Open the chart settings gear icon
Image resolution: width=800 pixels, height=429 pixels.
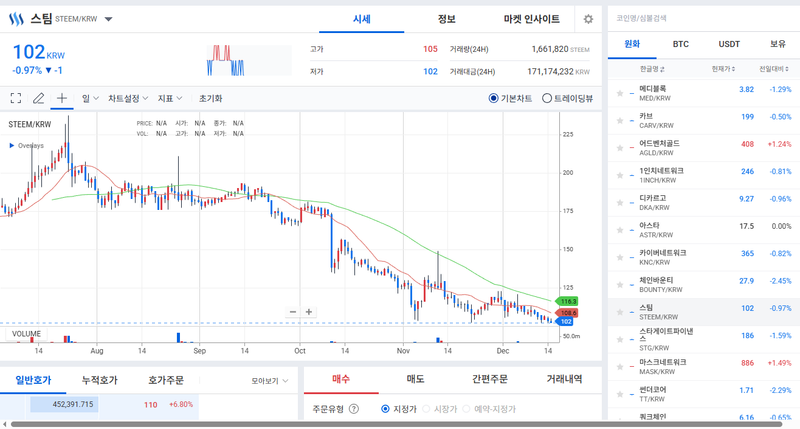(x=588, y=19)
